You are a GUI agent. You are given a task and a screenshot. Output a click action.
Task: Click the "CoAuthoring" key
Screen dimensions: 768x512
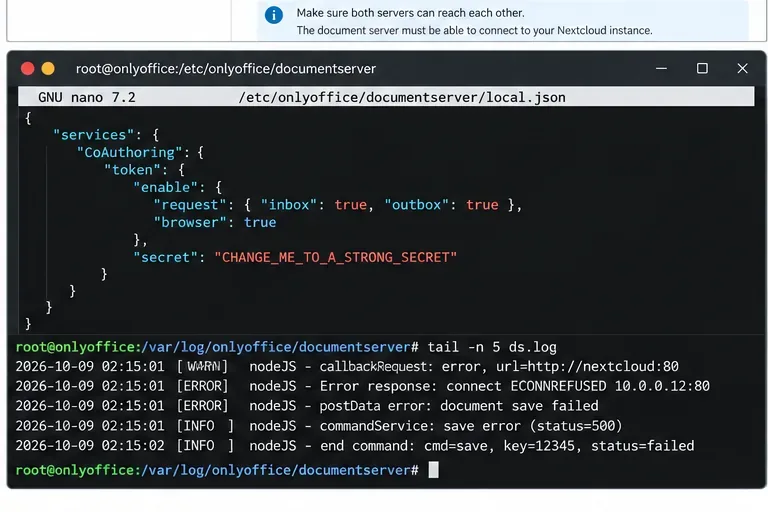click(x=130, y=152)
